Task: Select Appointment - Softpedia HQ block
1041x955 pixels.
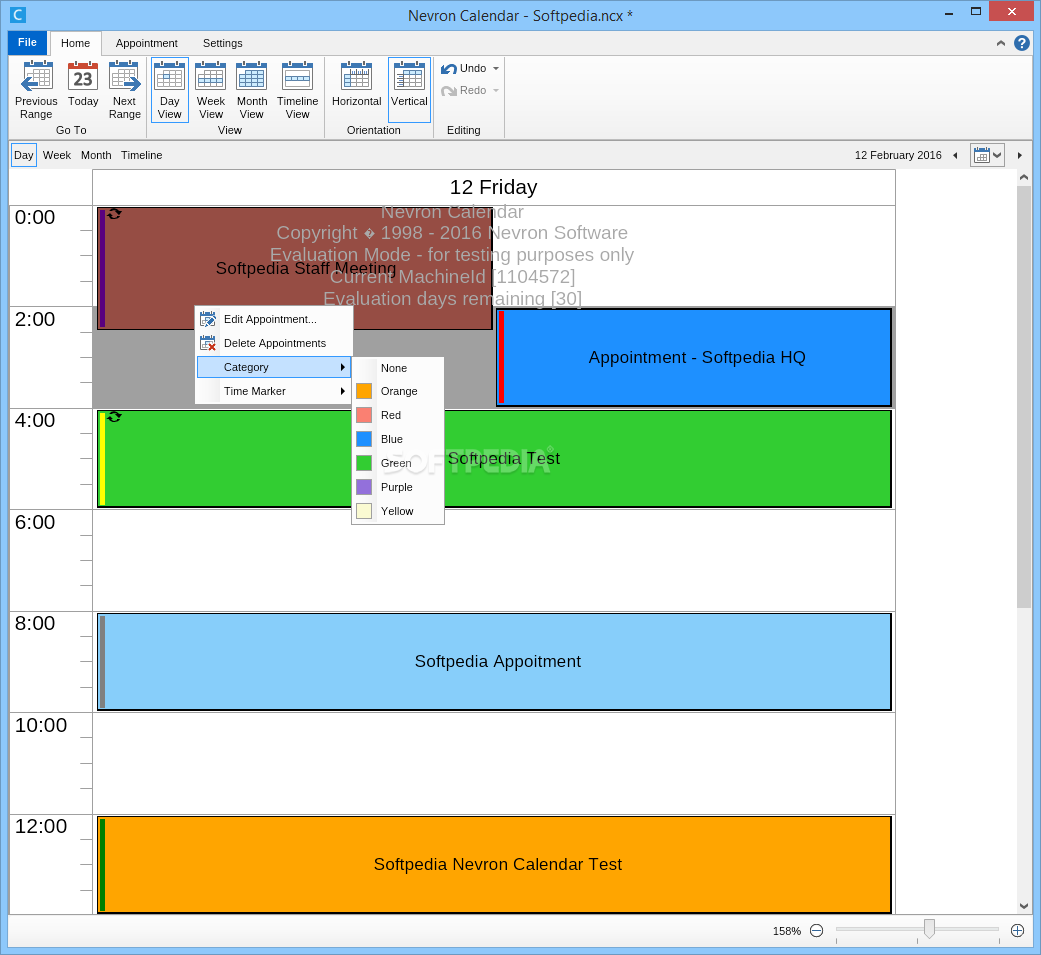Action: click(694, 357)
